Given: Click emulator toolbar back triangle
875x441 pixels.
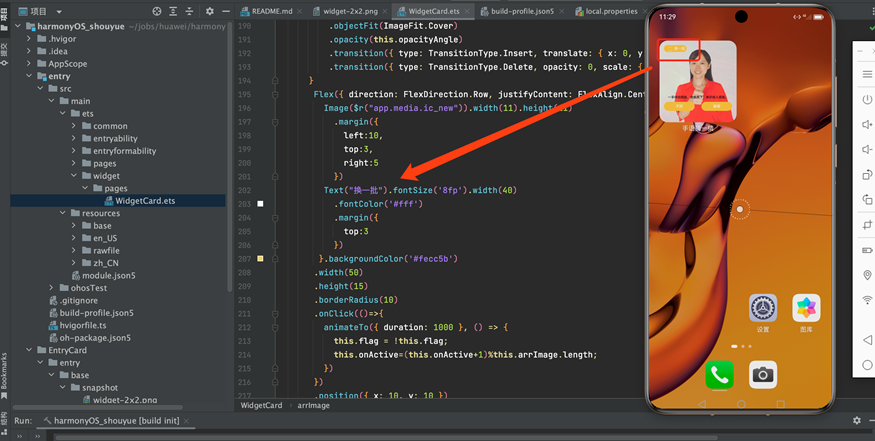Looking at the screenshot, I should click(867, 339).
